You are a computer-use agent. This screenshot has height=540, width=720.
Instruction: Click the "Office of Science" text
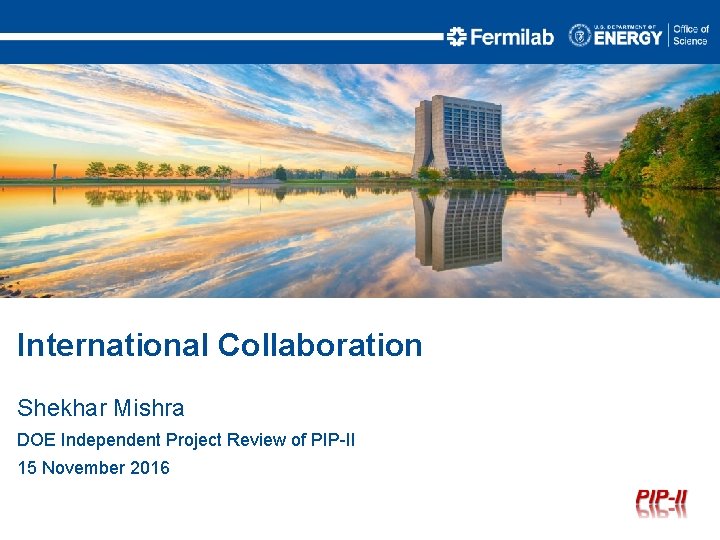point(691,35)
